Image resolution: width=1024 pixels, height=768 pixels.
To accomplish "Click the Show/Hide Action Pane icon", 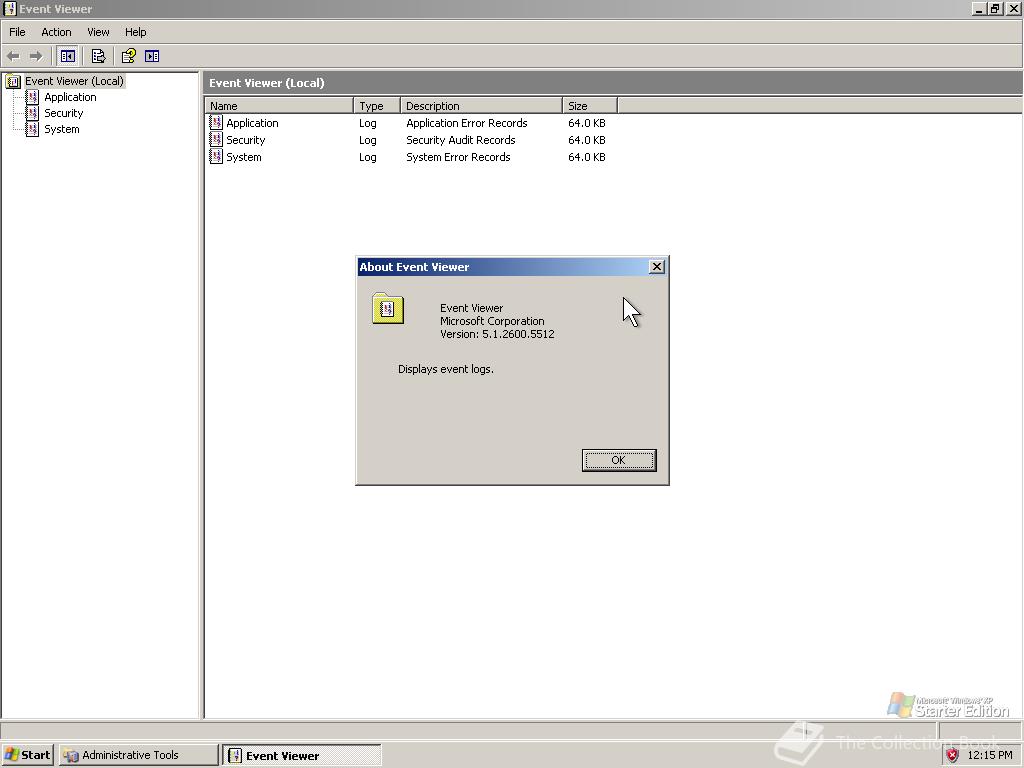I will (x=152, y=56).
